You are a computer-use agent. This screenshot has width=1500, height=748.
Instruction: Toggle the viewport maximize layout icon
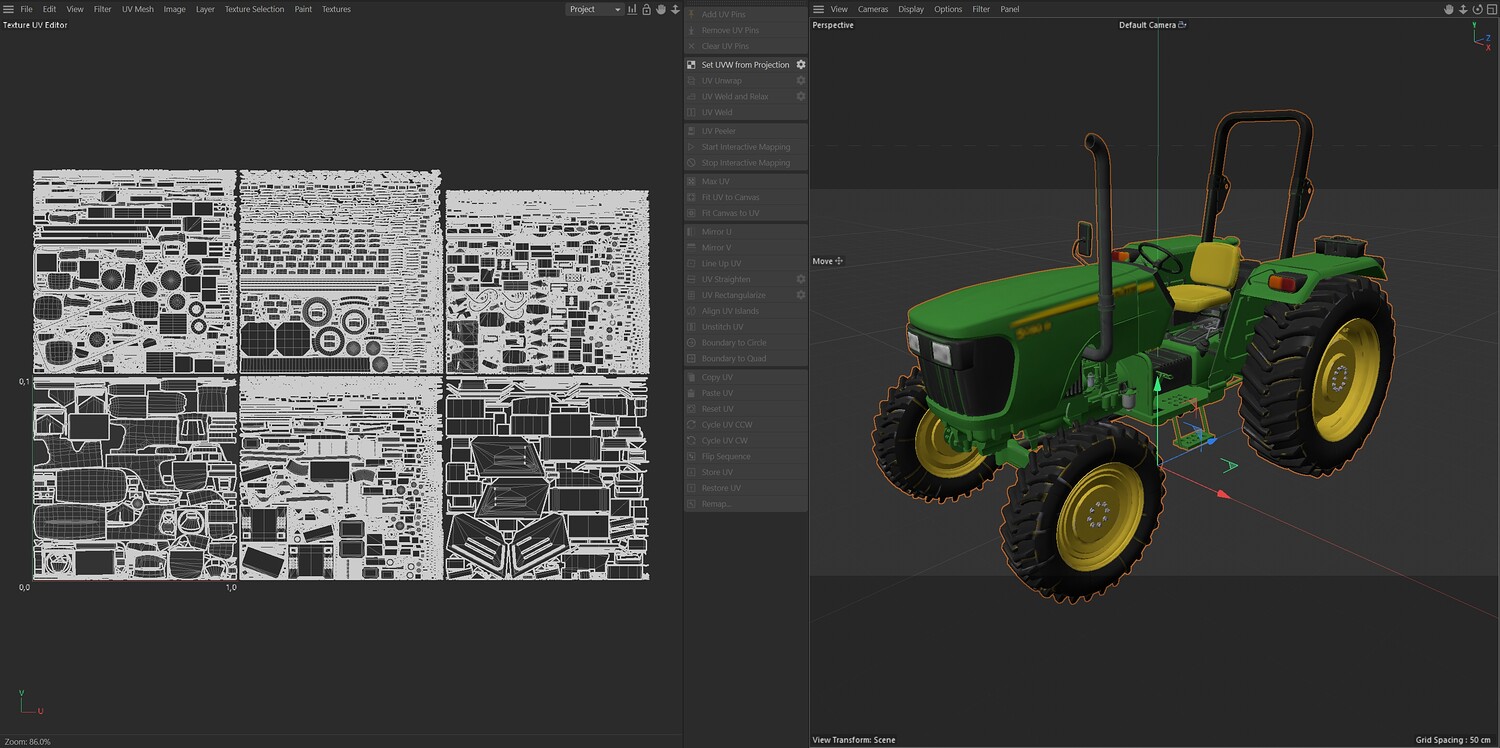click(x=1490, y=9)
